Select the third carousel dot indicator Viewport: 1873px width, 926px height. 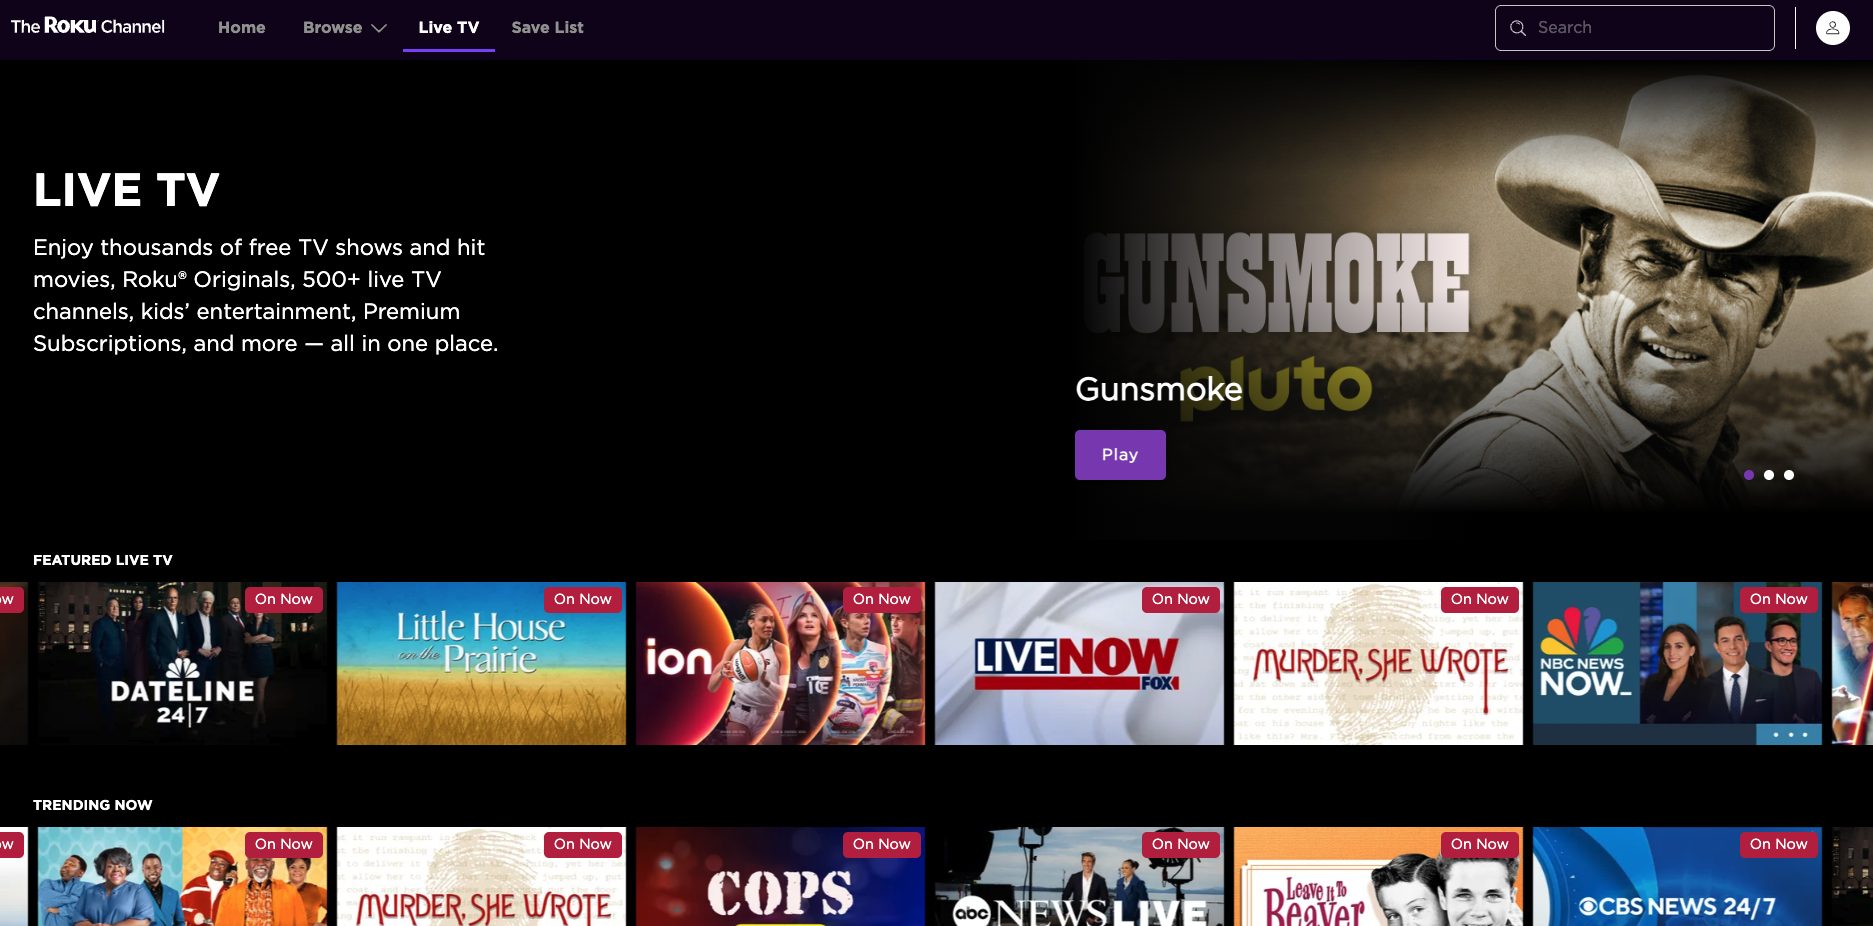tap(1789, 475)
